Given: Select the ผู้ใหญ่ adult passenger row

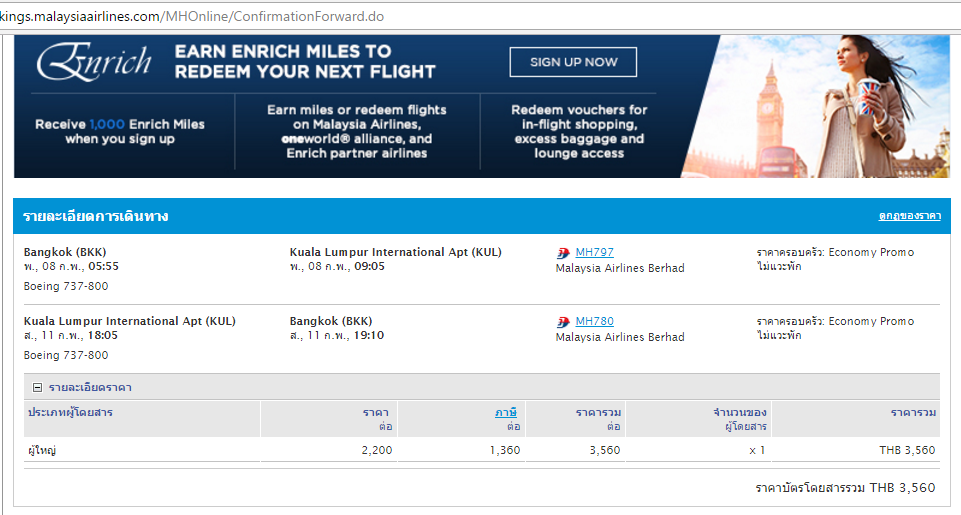Looking at the screenshot, I should tap(42, 450).
